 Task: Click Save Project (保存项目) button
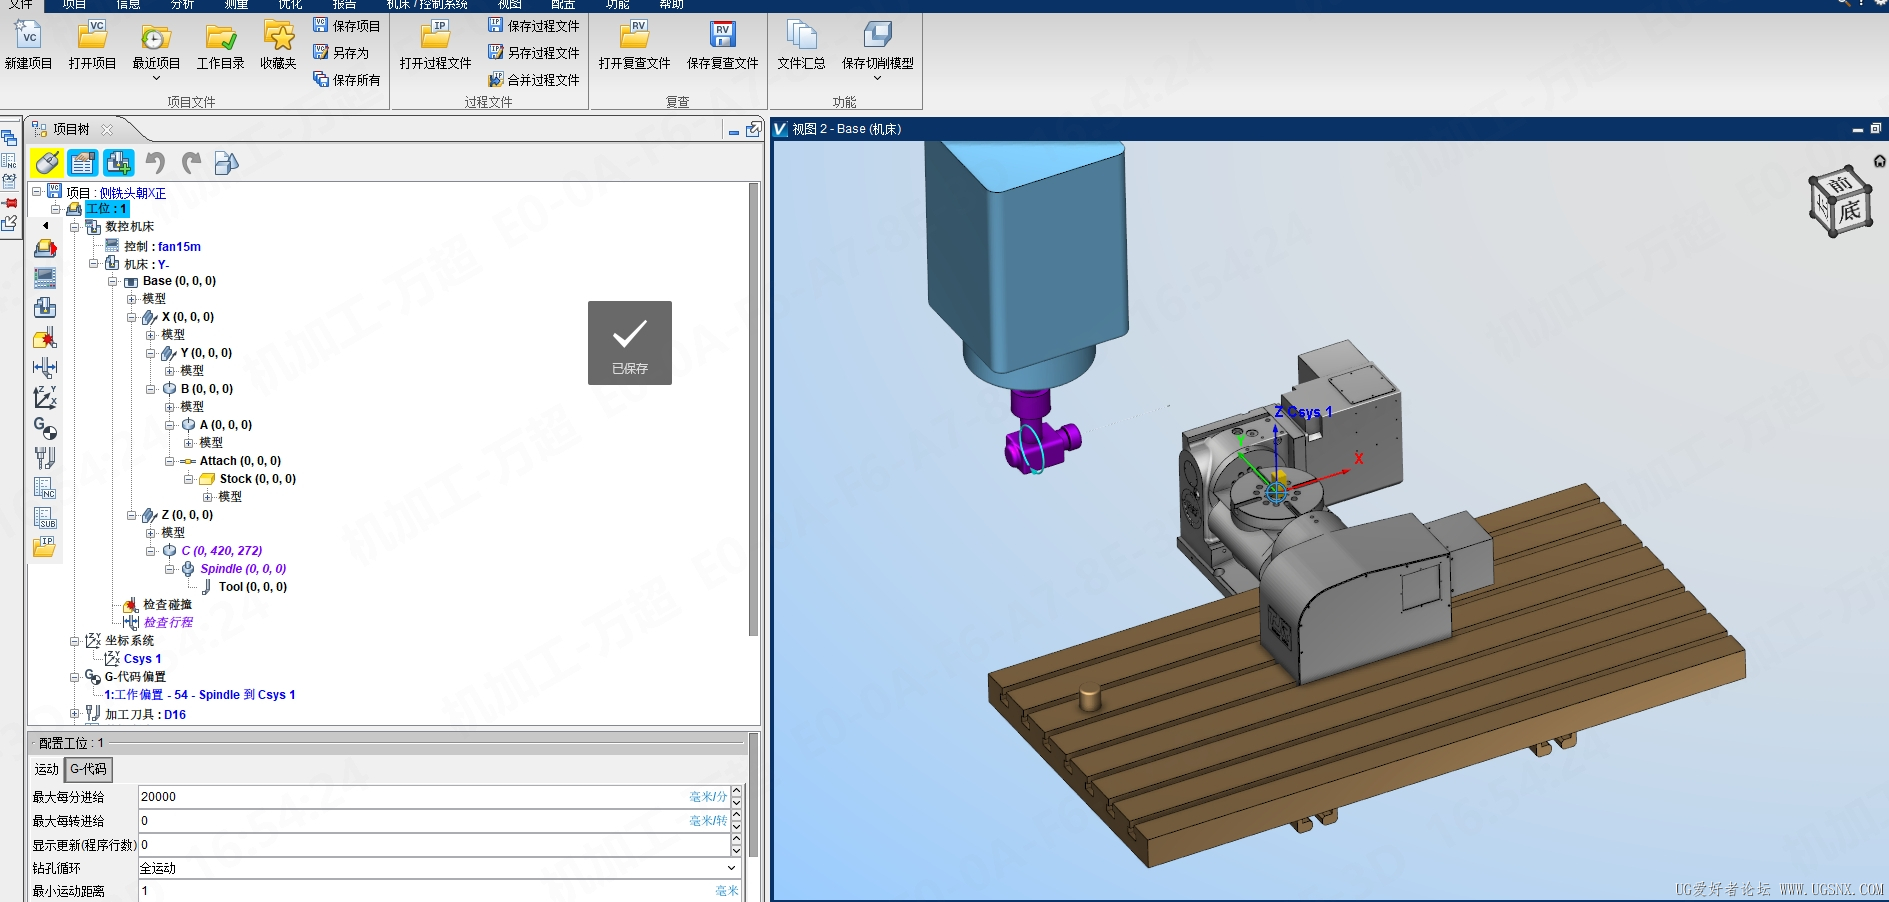(x=347, y=26)
